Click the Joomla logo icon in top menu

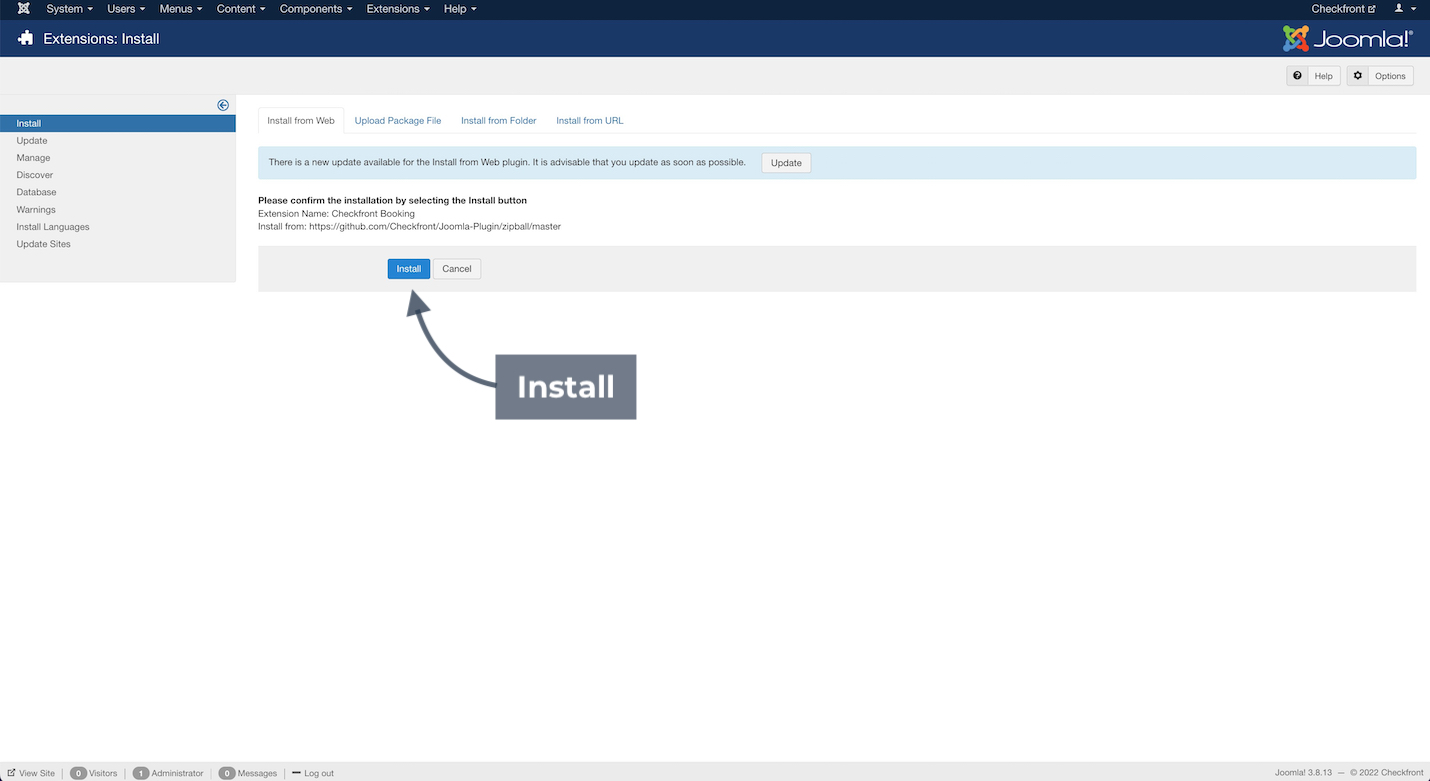[24, 9]
